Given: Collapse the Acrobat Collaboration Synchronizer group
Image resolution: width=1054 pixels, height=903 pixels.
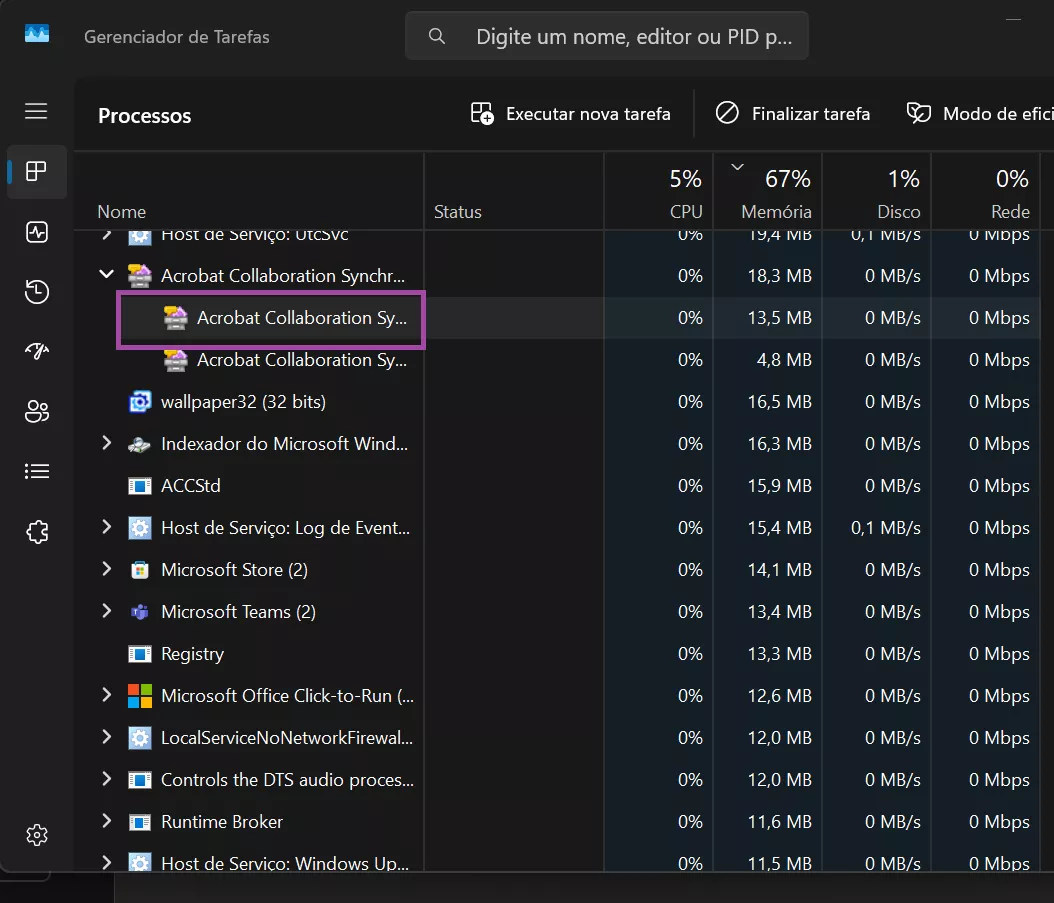Looking at the screenshot, I should point(107,275).
